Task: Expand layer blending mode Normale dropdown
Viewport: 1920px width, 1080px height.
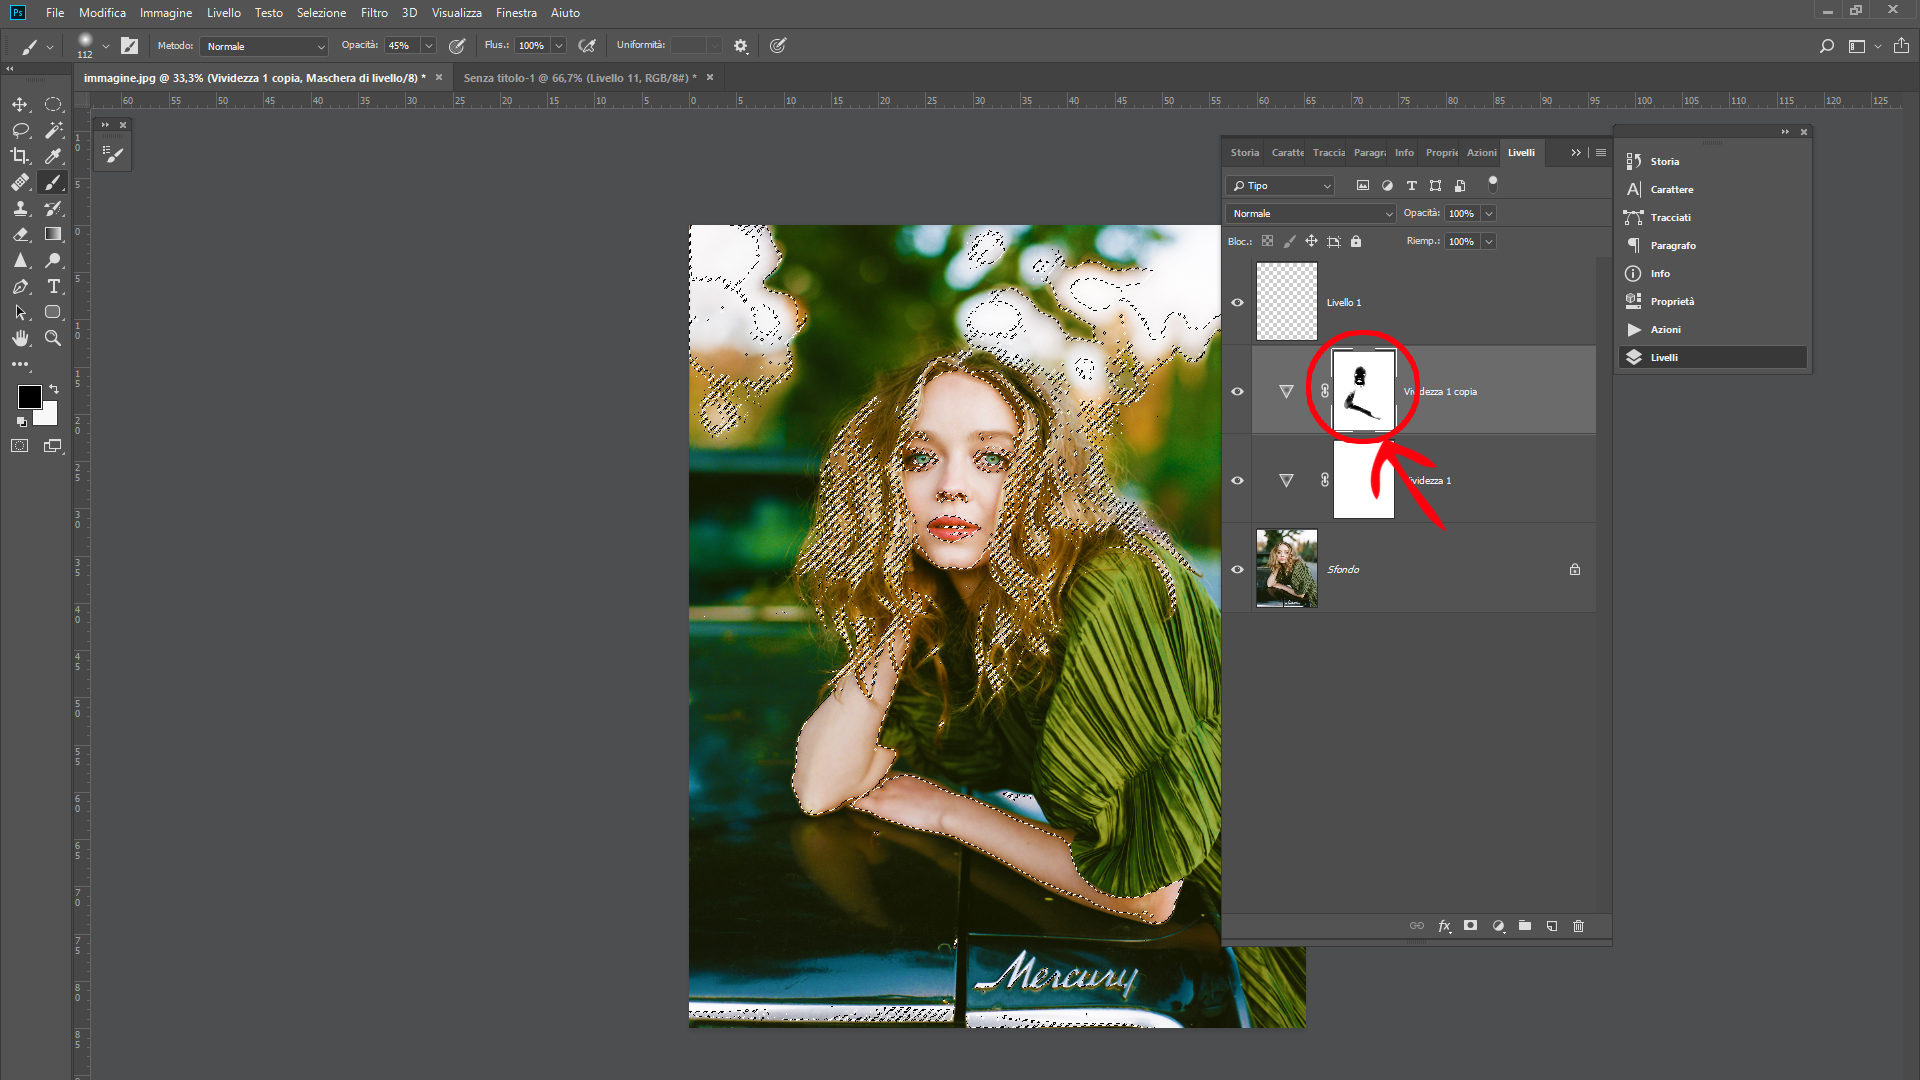Action: pos(1310,213)
